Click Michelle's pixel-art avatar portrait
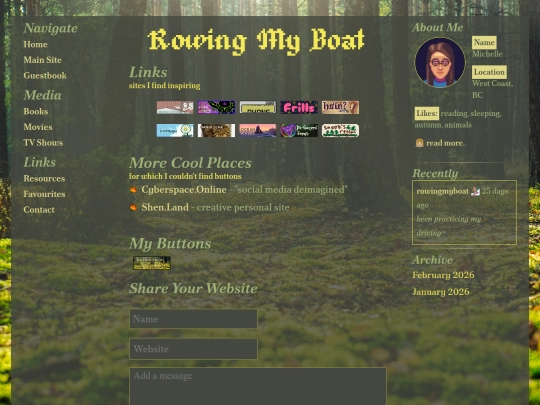The width and height of the screenshot is (540, 405). (440, 63)
